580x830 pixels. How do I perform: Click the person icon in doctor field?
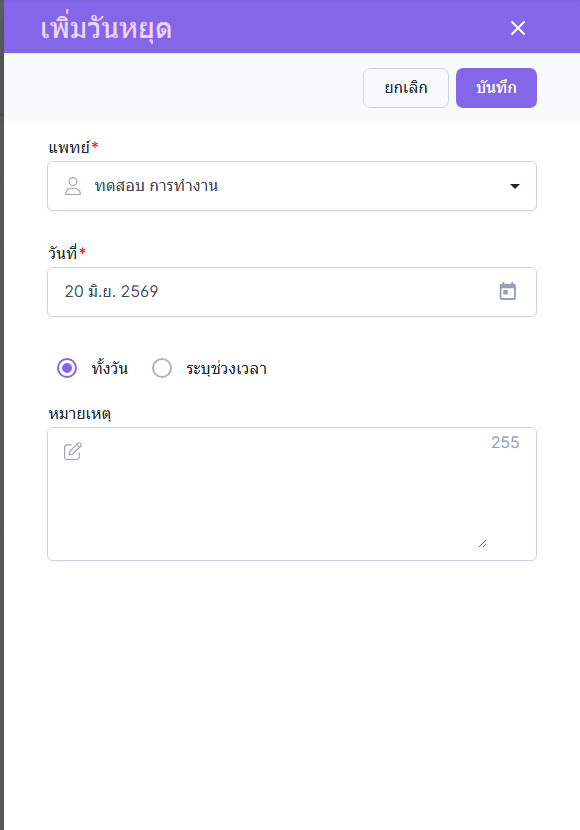coord(73,186)
